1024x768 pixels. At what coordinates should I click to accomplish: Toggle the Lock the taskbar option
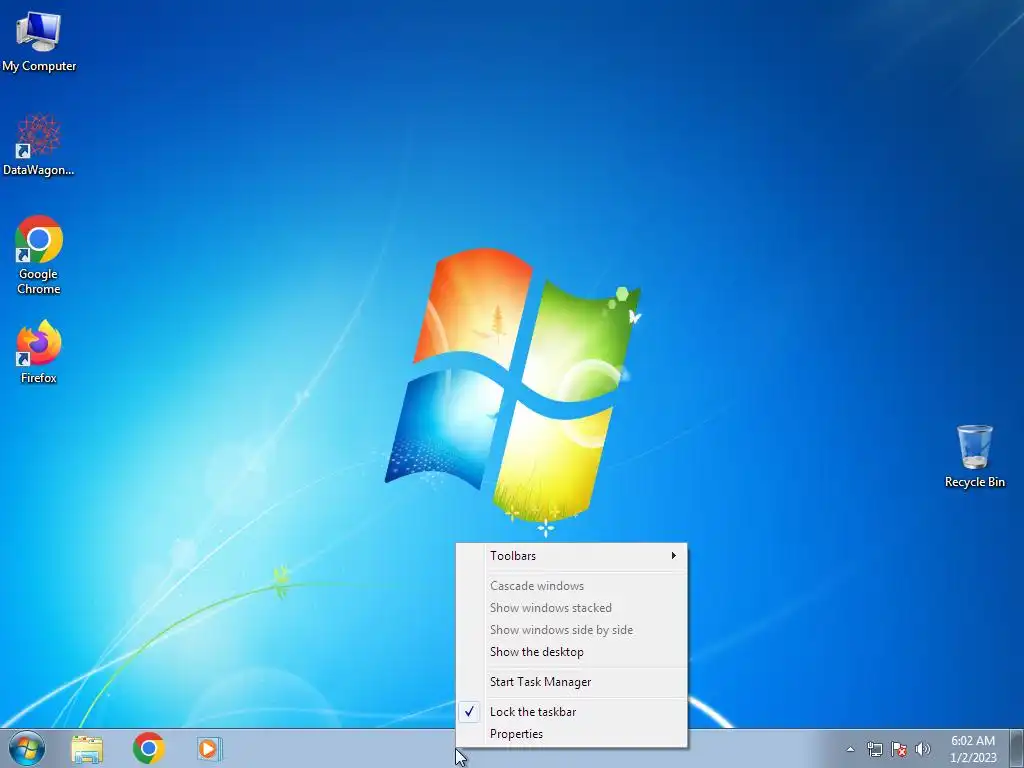point(571,712)
